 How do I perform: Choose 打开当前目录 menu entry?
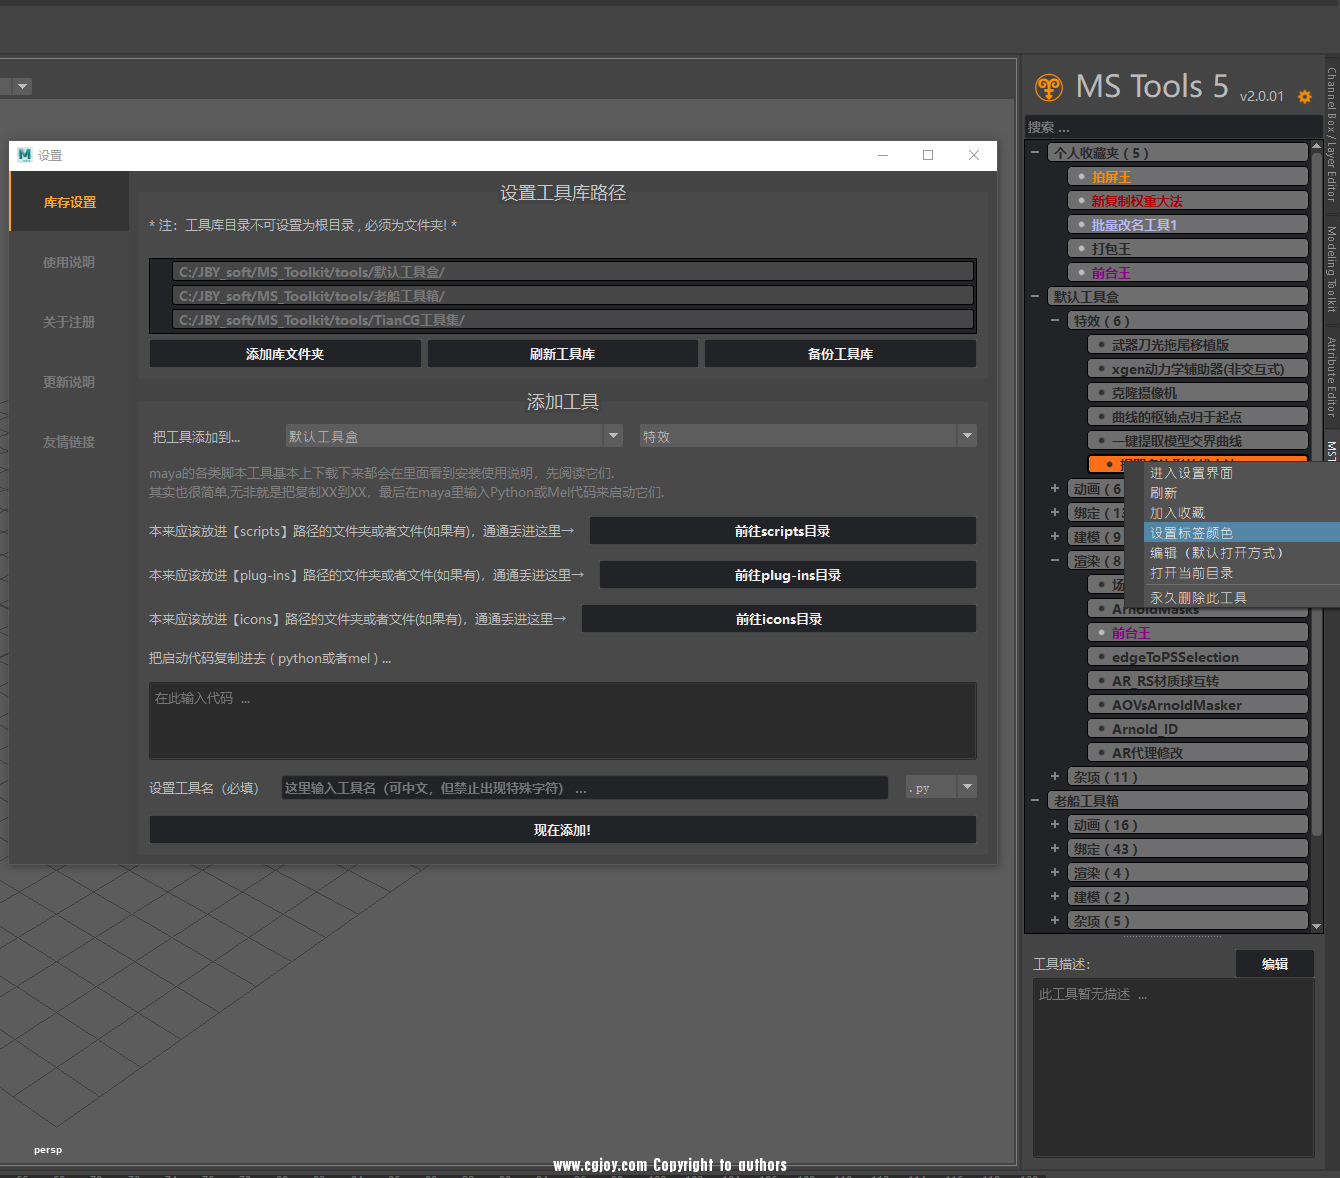[1241, 573]
